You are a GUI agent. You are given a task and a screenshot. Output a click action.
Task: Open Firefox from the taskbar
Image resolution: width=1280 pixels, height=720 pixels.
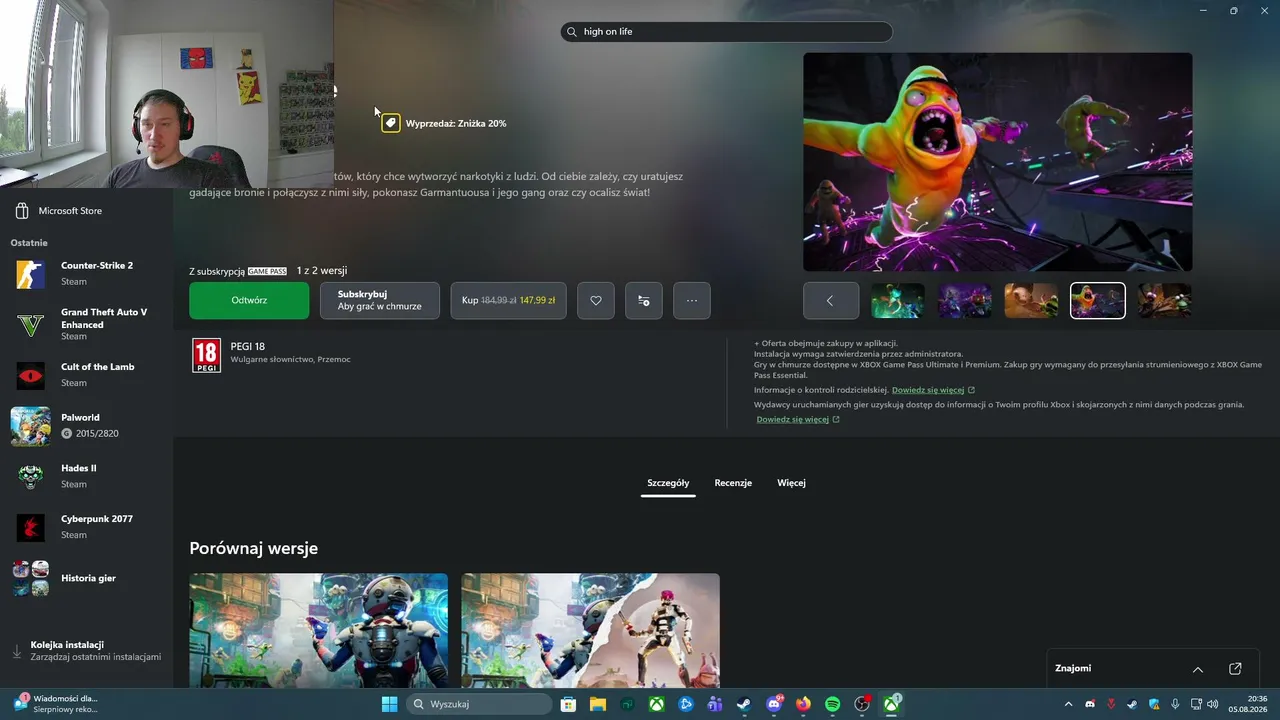(x=803, y=704)
